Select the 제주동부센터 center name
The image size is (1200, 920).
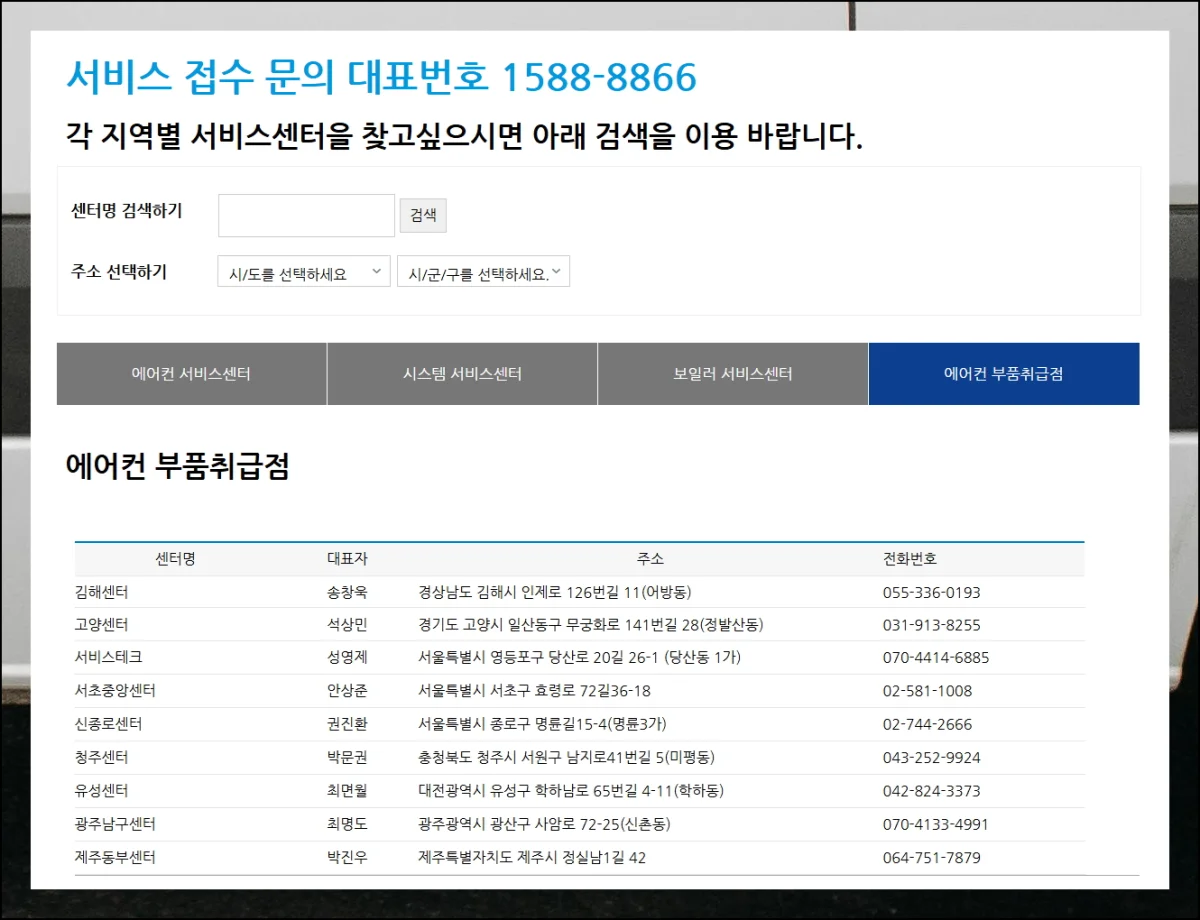point(115,858)
